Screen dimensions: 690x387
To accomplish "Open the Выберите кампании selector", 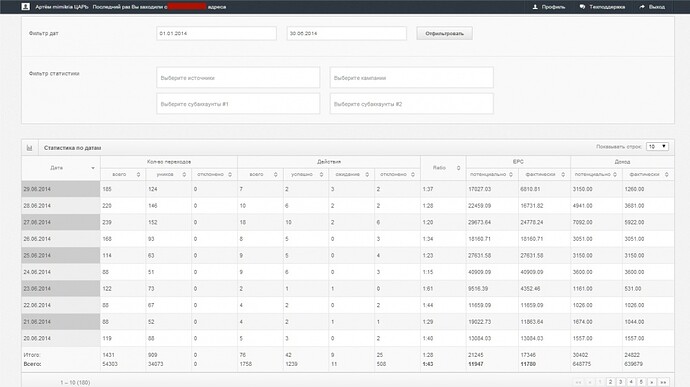I will [x=411, y=77].
